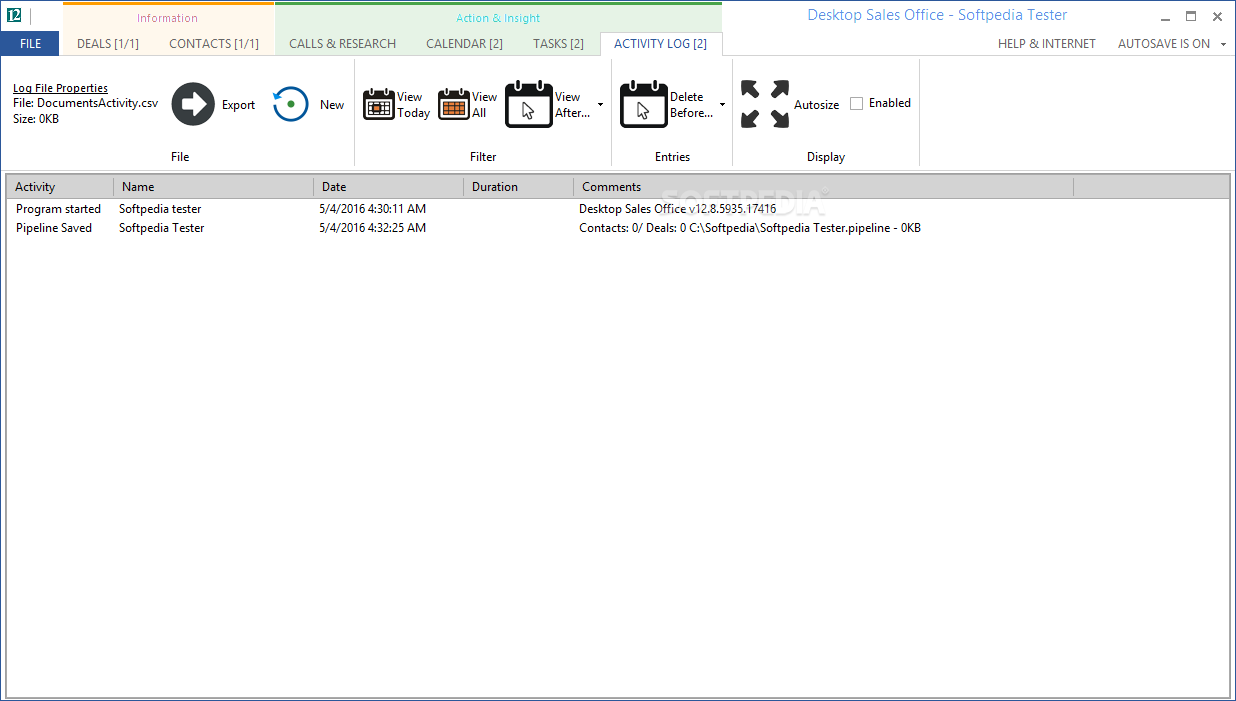Open the FILE menu
1236x701 pixels.
(x=30, y=44)
